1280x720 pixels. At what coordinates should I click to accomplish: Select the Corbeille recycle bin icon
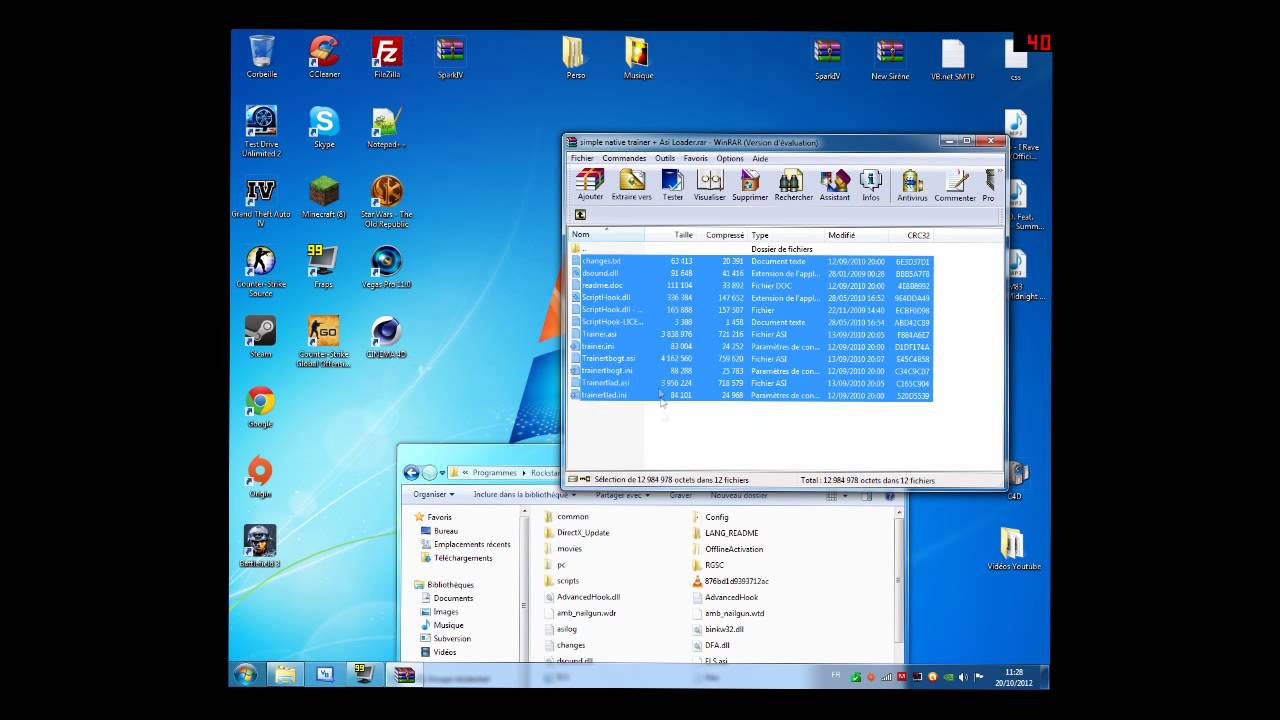262,57
